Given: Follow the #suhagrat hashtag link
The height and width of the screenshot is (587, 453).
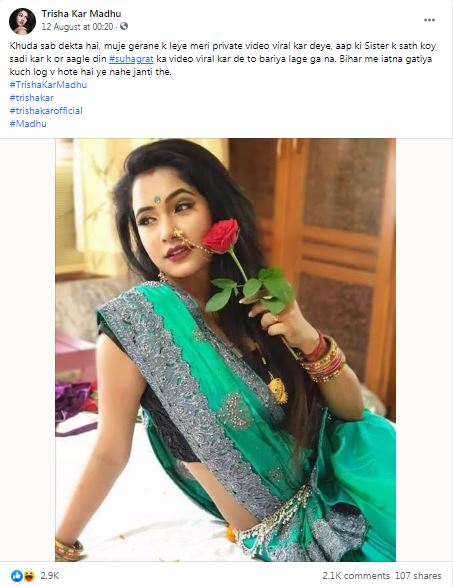Looking at the screenshot, I should coord(131,59).
